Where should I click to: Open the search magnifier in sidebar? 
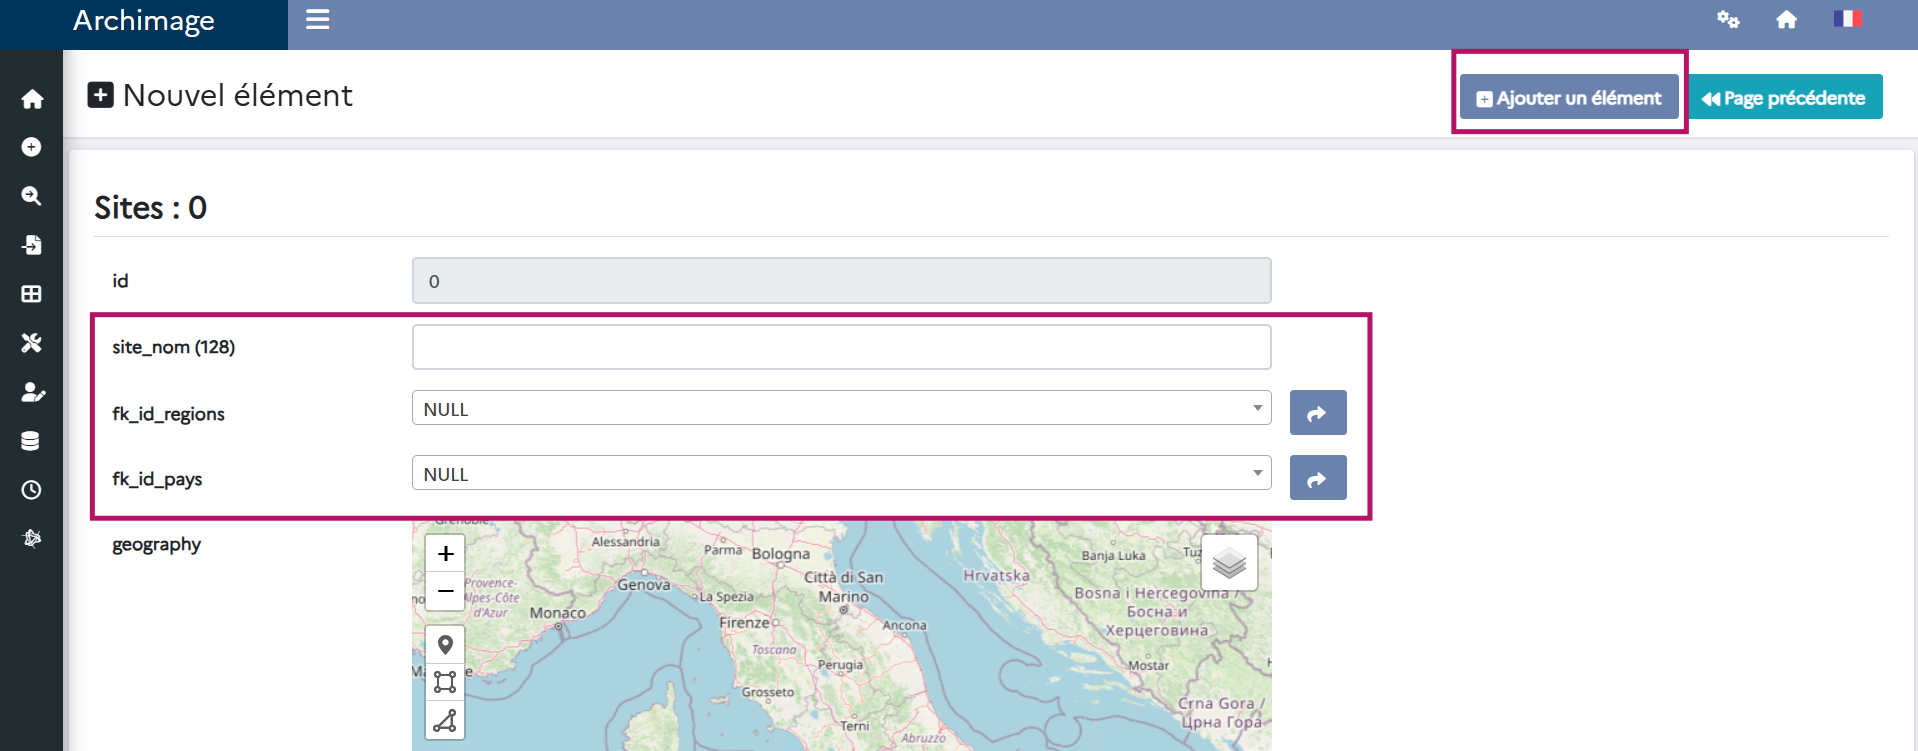point(32,196)
